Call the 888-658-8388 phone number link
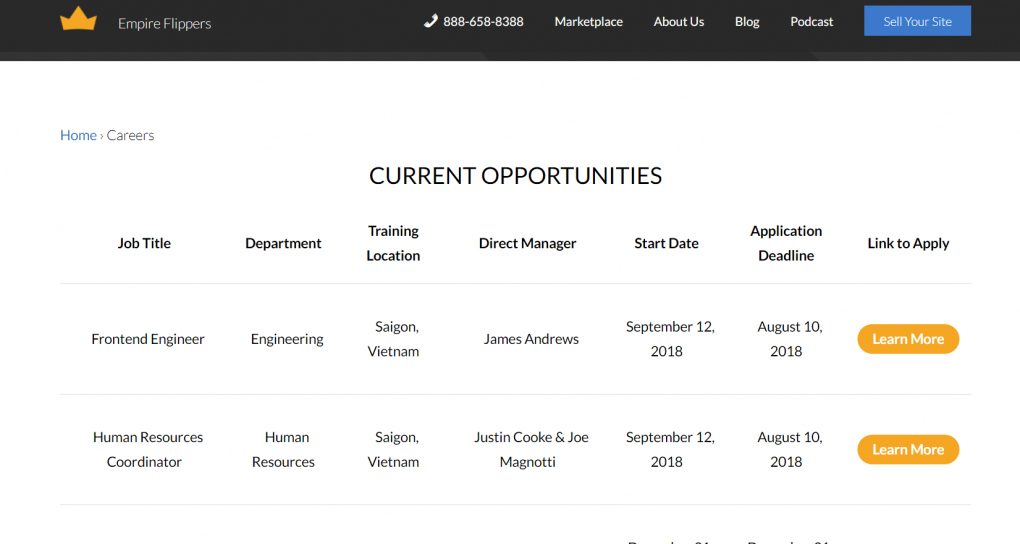1020x544 pixels. pyautogui.click(x=483, y=21)
